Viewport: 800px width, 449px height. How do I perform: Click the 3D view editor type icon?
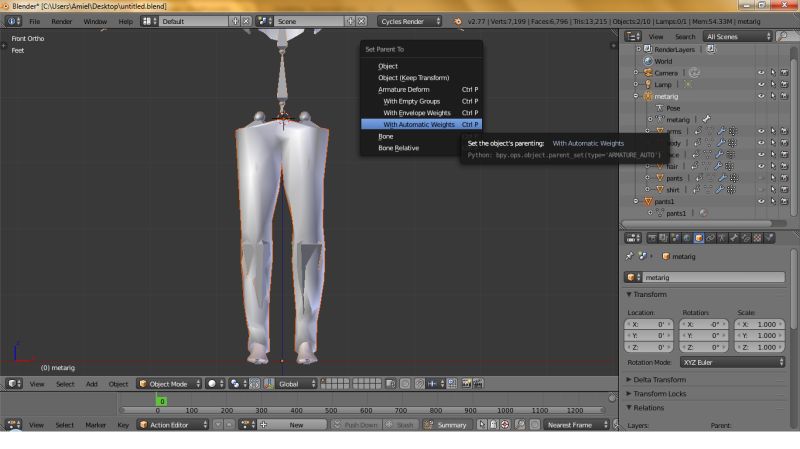[14, 384]
